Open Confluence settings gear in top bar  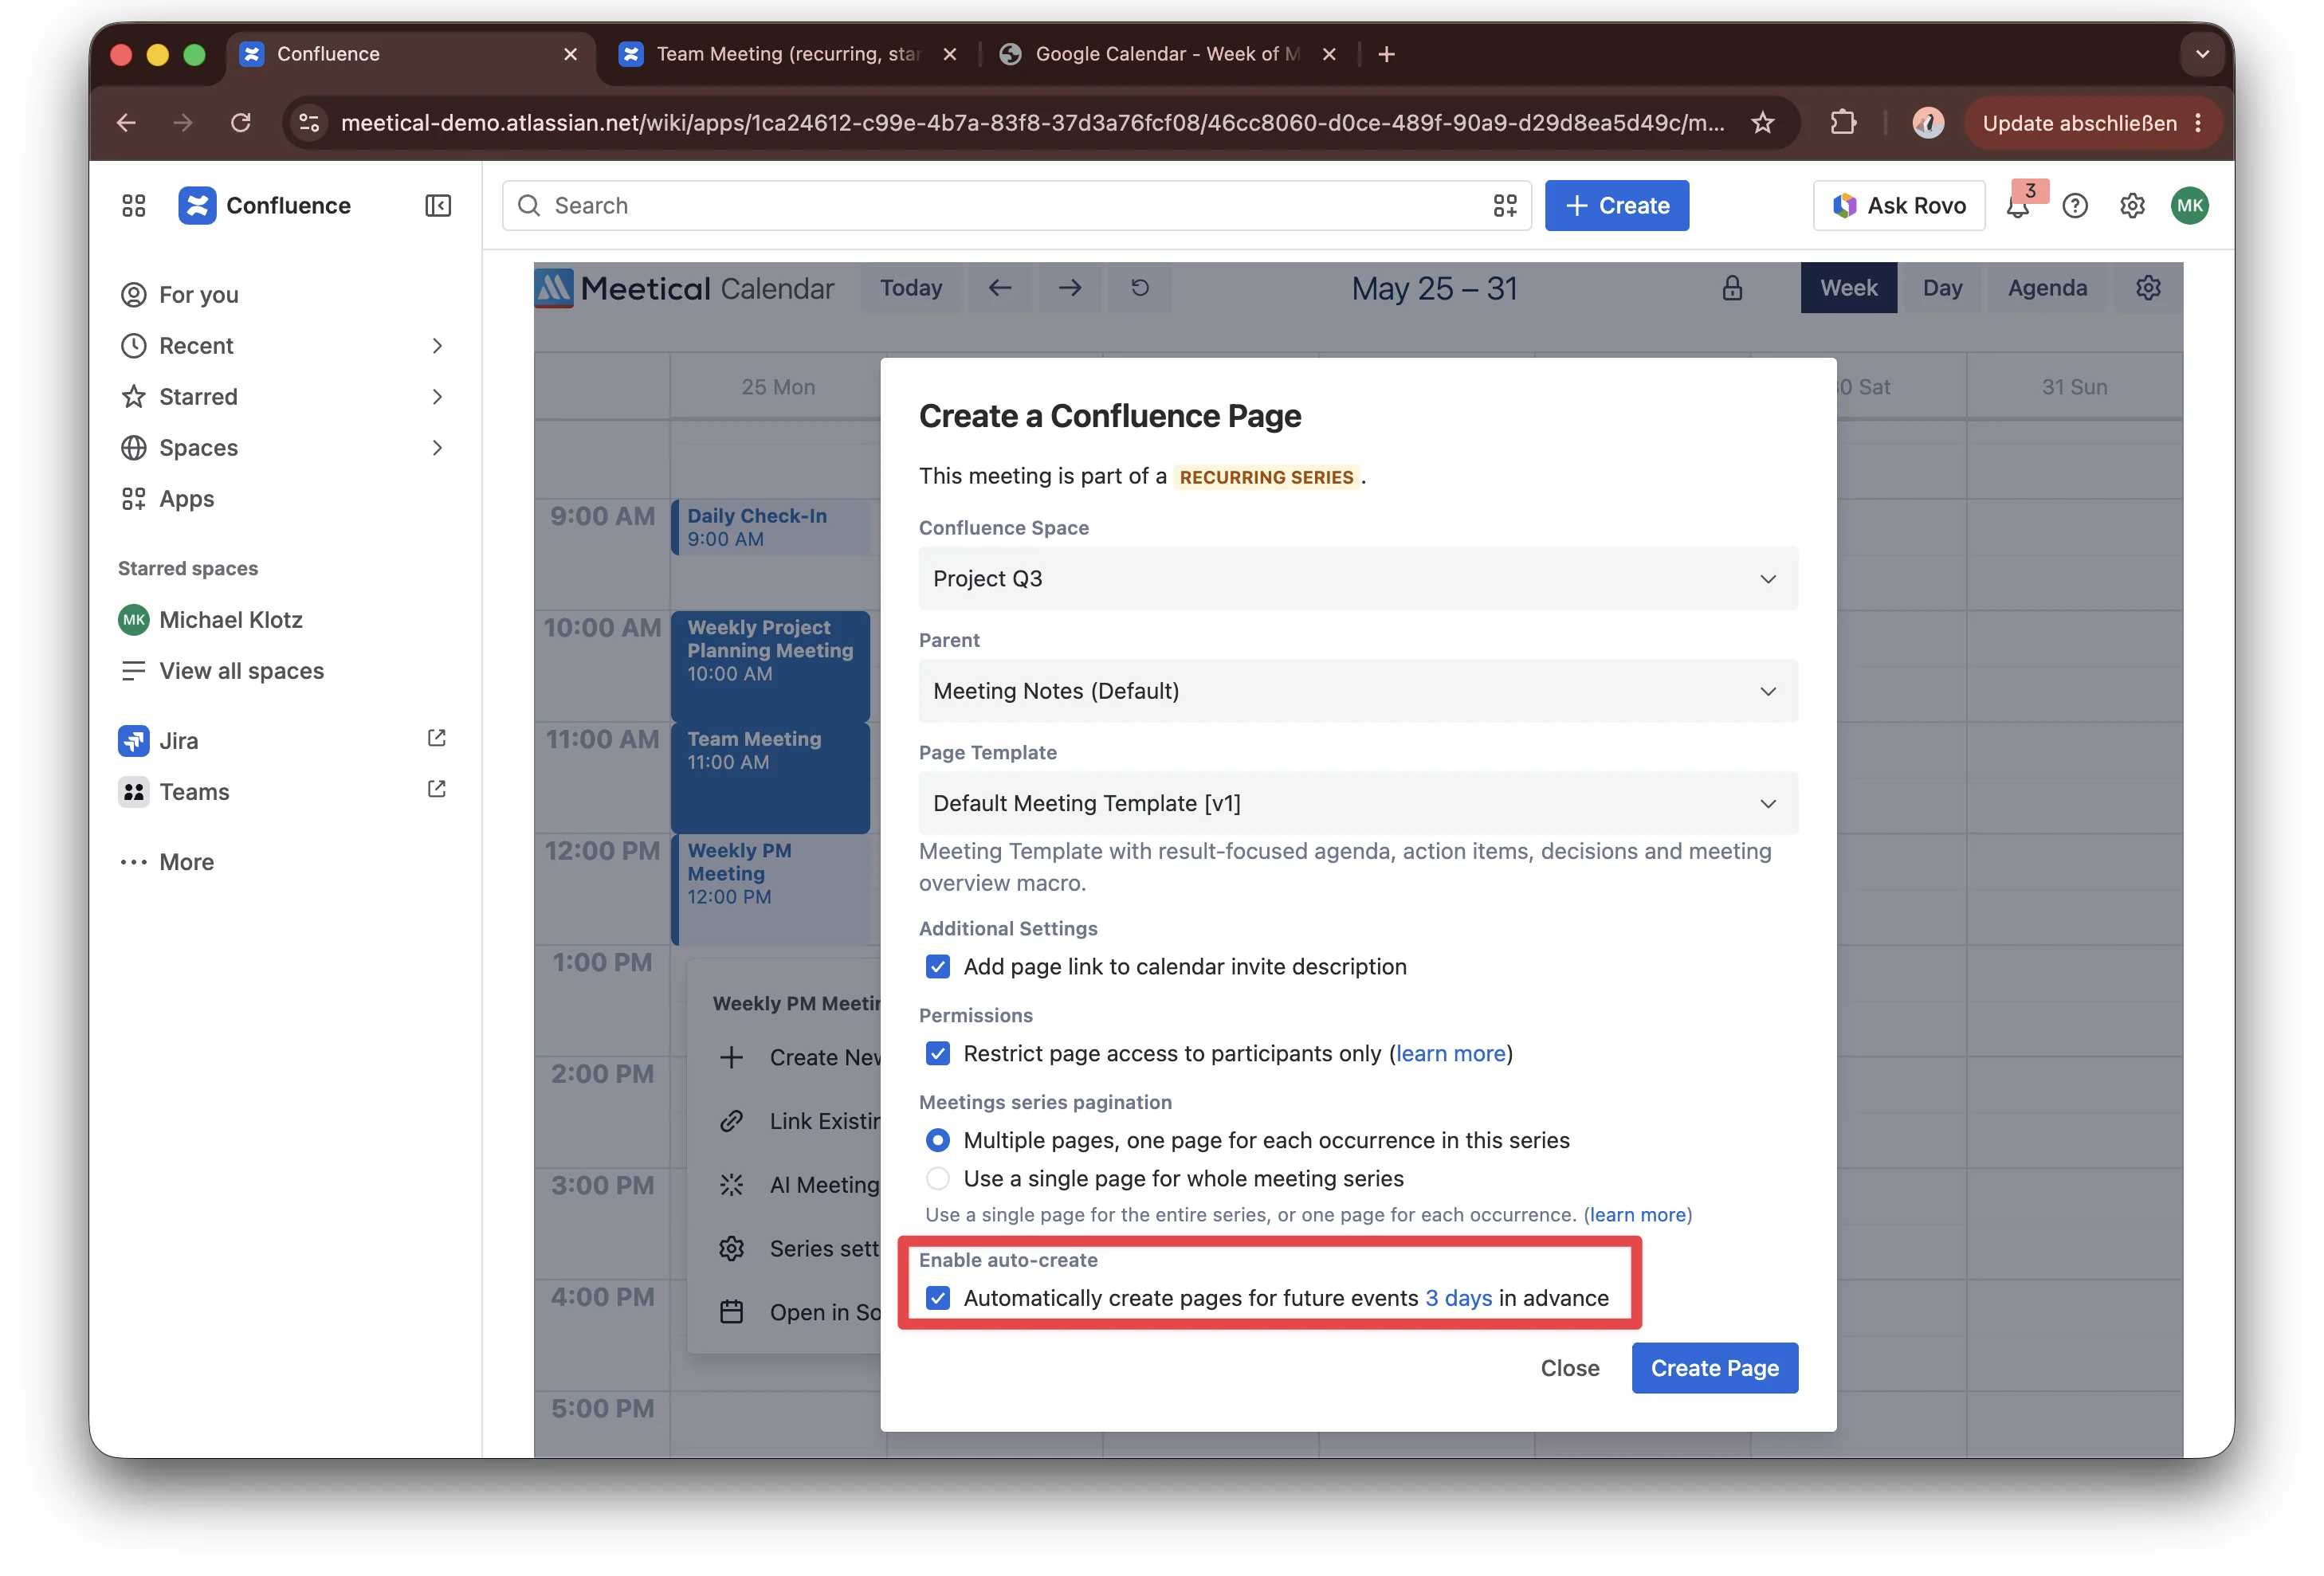coord(2132,206)
